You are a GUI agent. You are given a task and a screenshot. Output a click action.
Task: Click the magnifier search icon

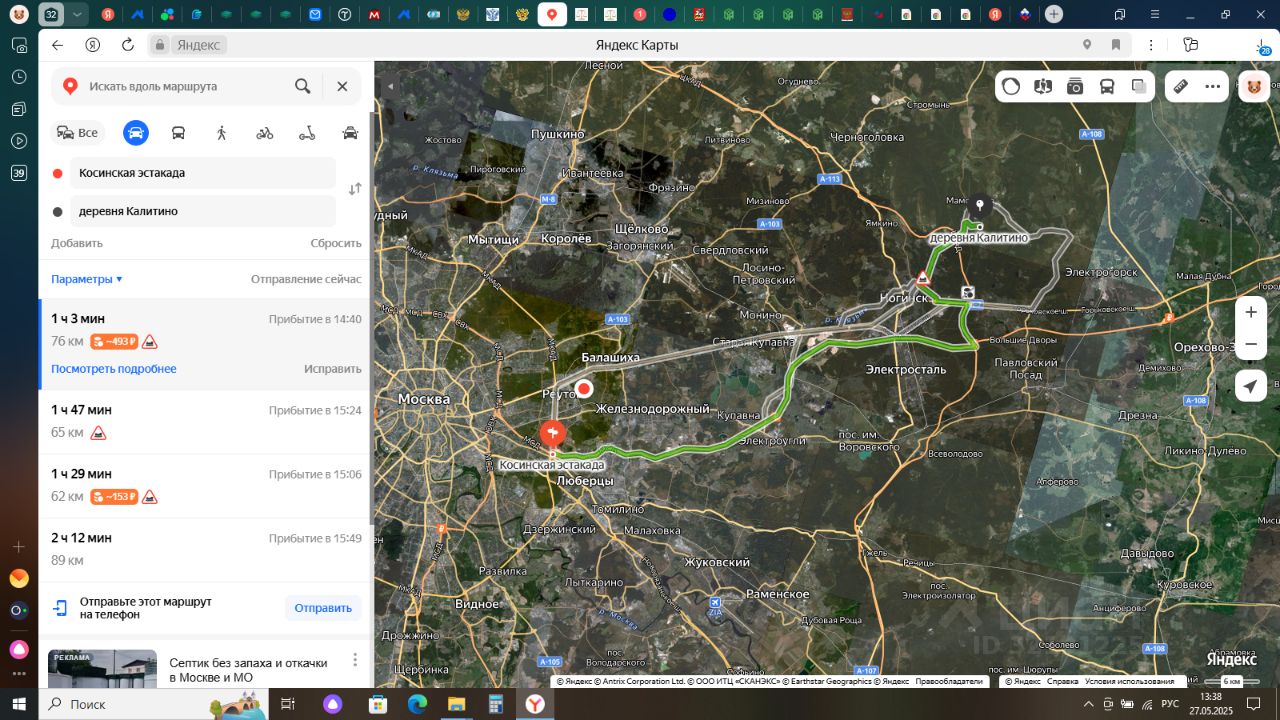(302, 86)
